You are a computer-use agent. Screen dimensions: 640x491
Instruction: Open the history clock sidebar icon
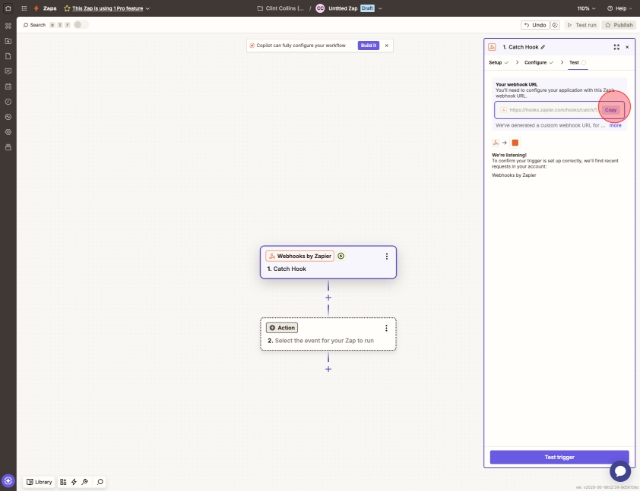[8, 102]
